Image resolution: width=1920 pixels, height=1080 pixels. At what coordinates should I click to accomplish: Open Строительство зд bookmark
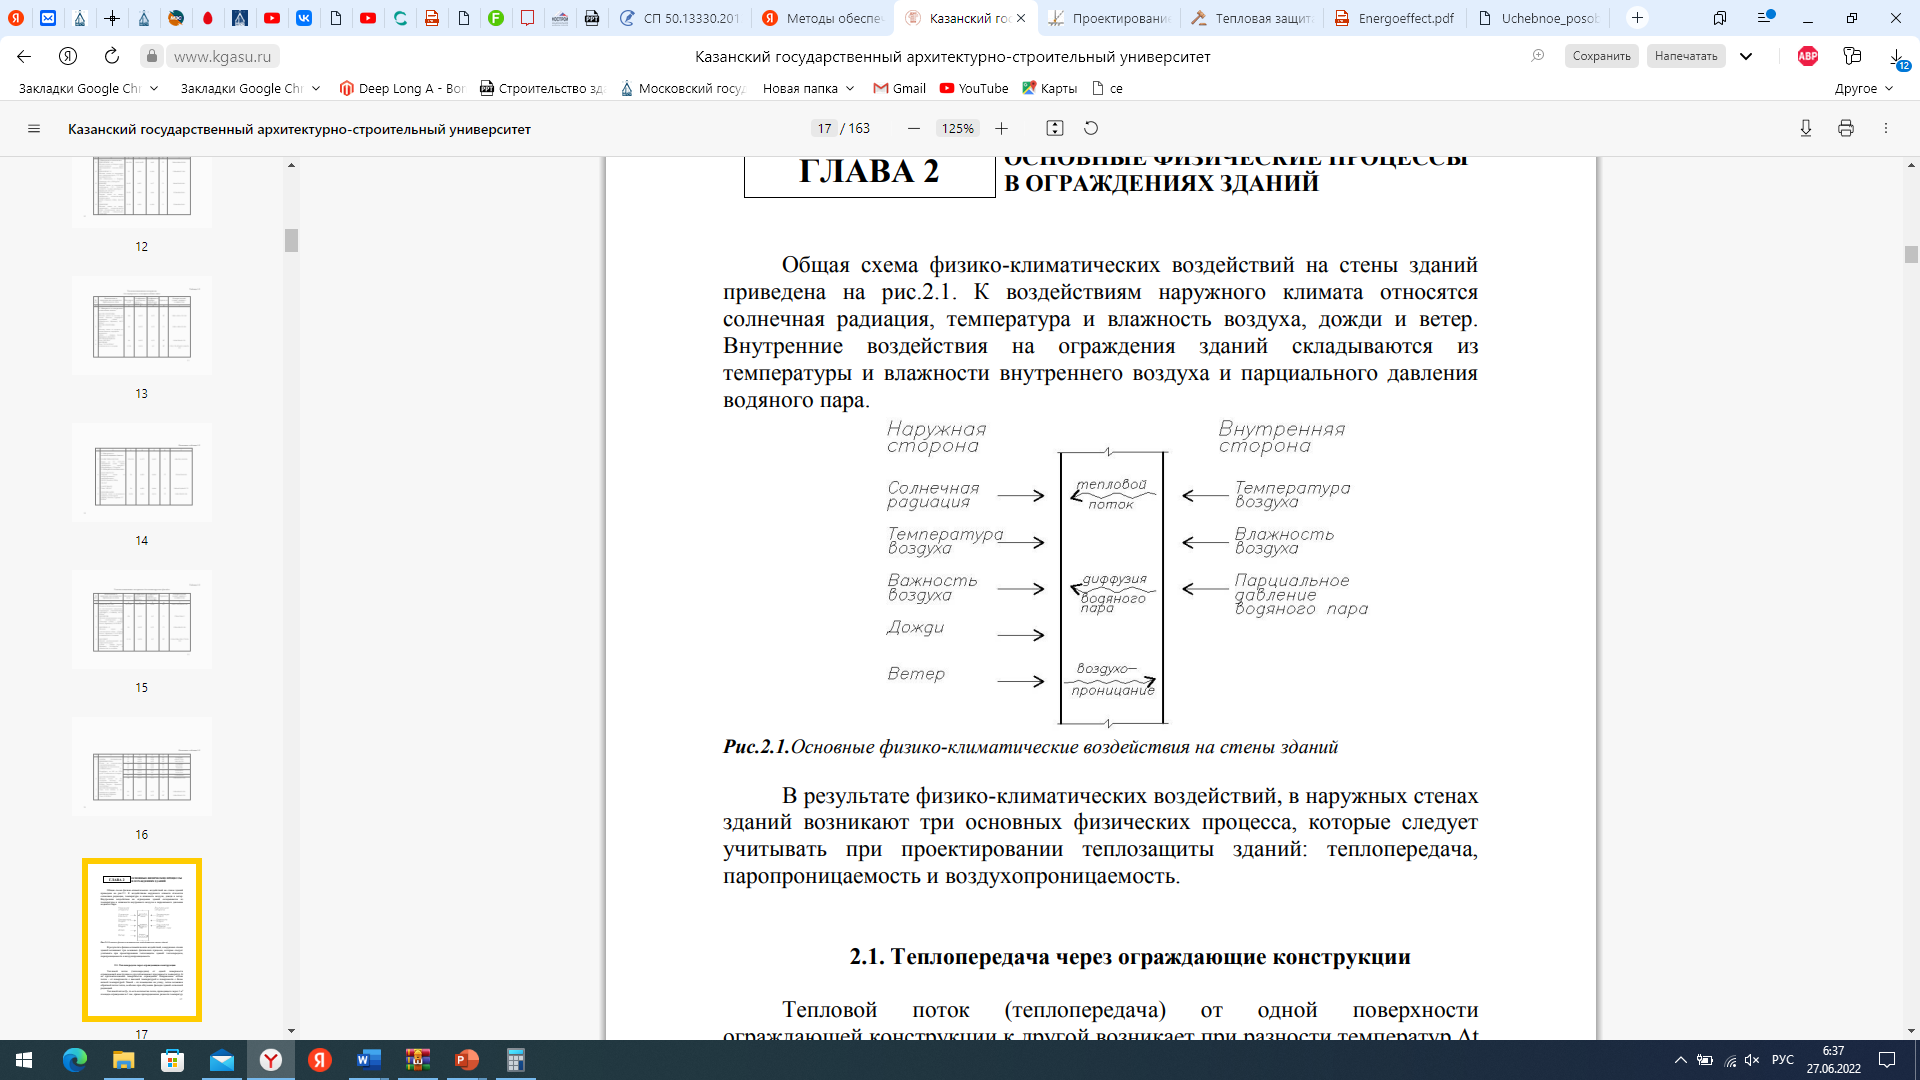pos(542,88)
